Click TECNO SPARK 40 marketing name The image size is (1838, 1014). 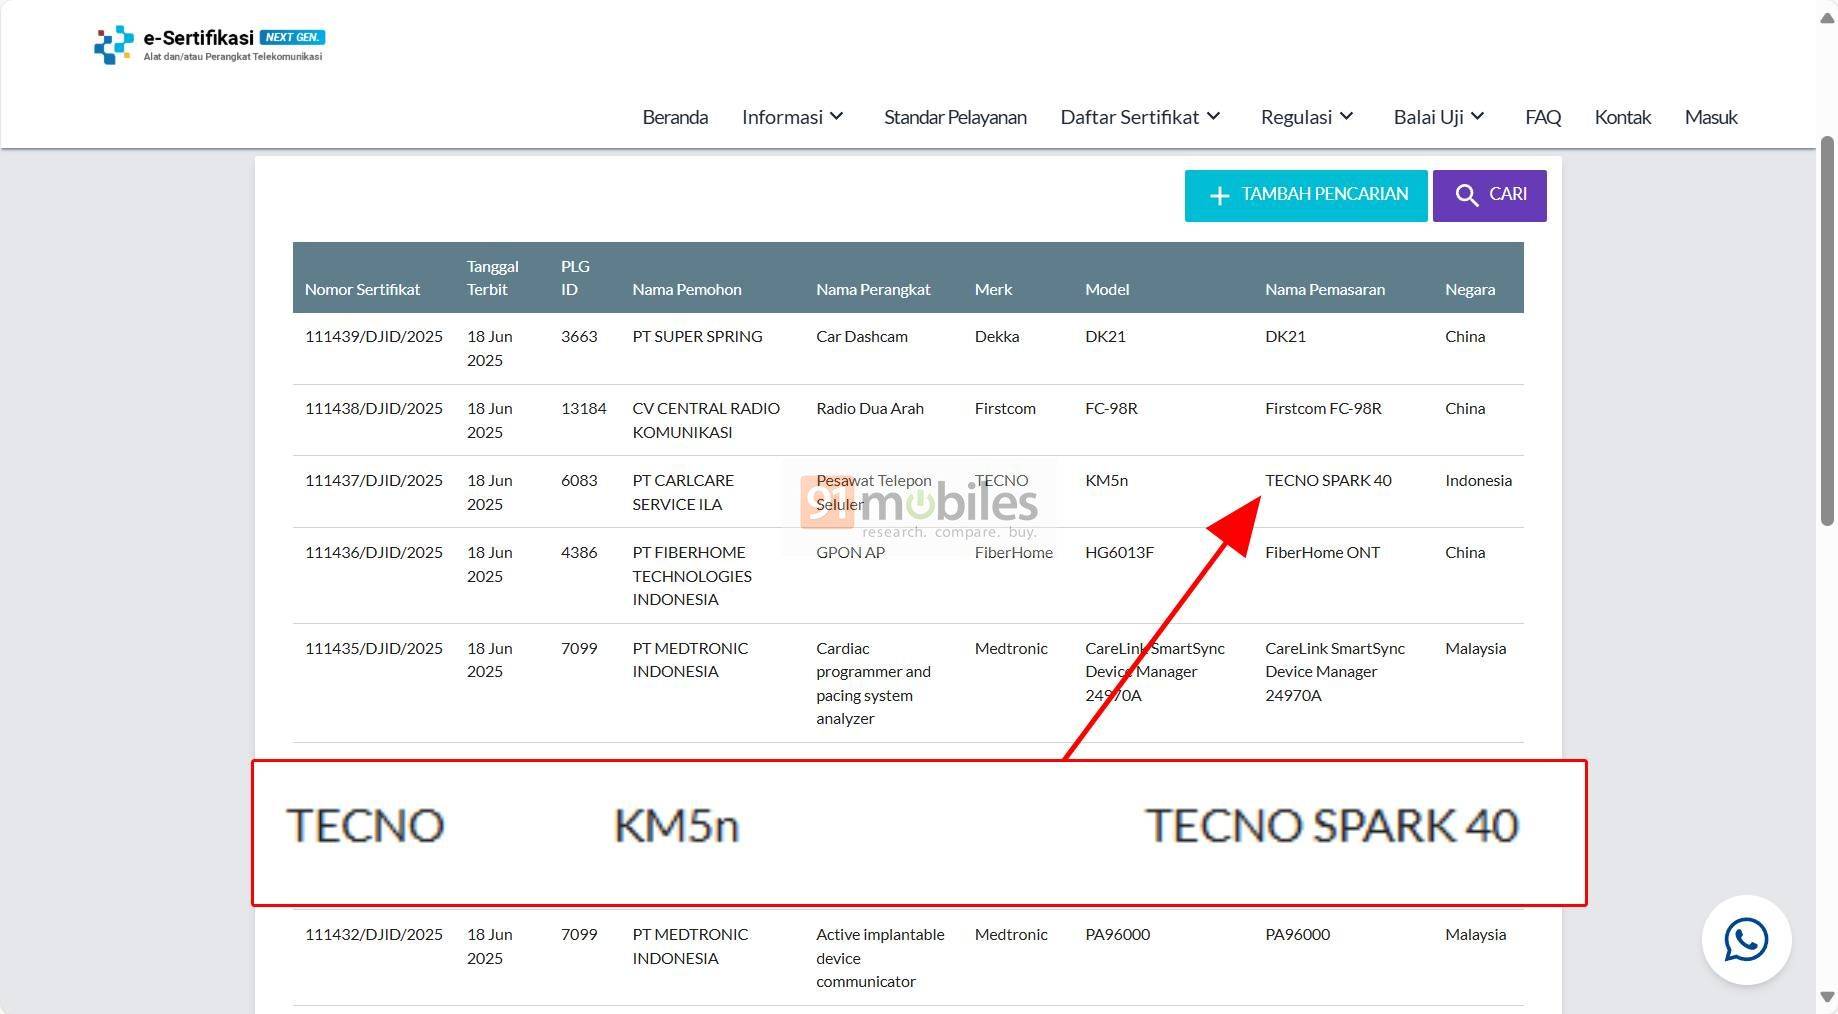[x=1328, y=481]
